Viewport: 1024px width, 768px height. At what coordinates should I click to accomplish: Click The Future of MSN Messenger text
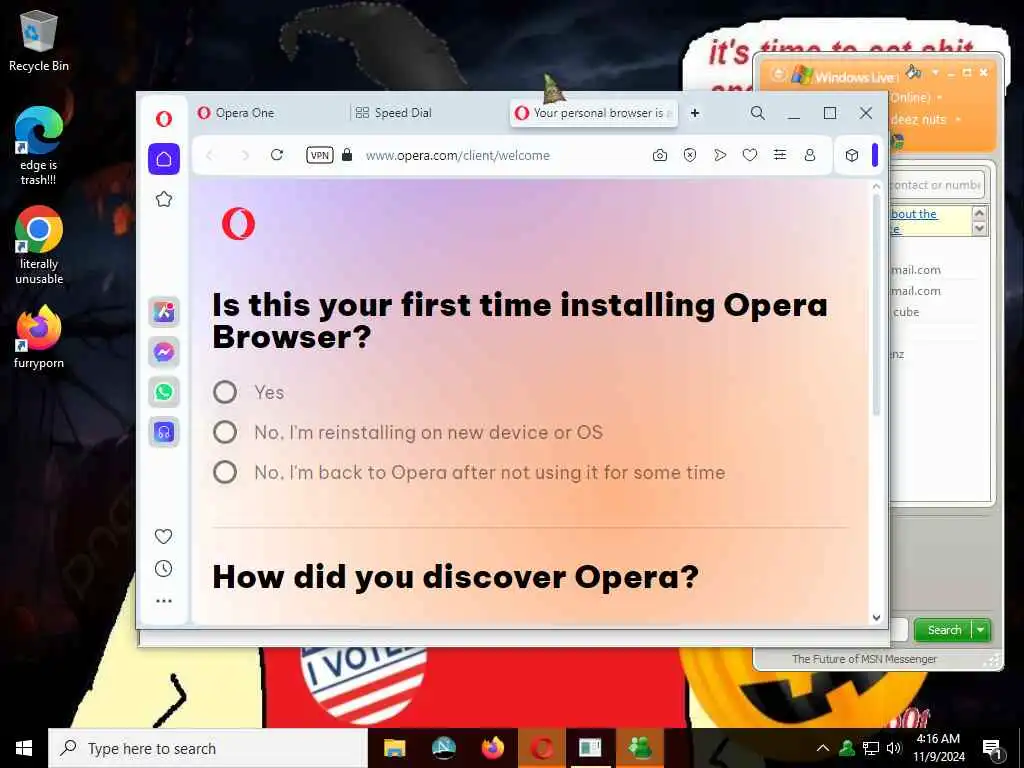point(864,659)
